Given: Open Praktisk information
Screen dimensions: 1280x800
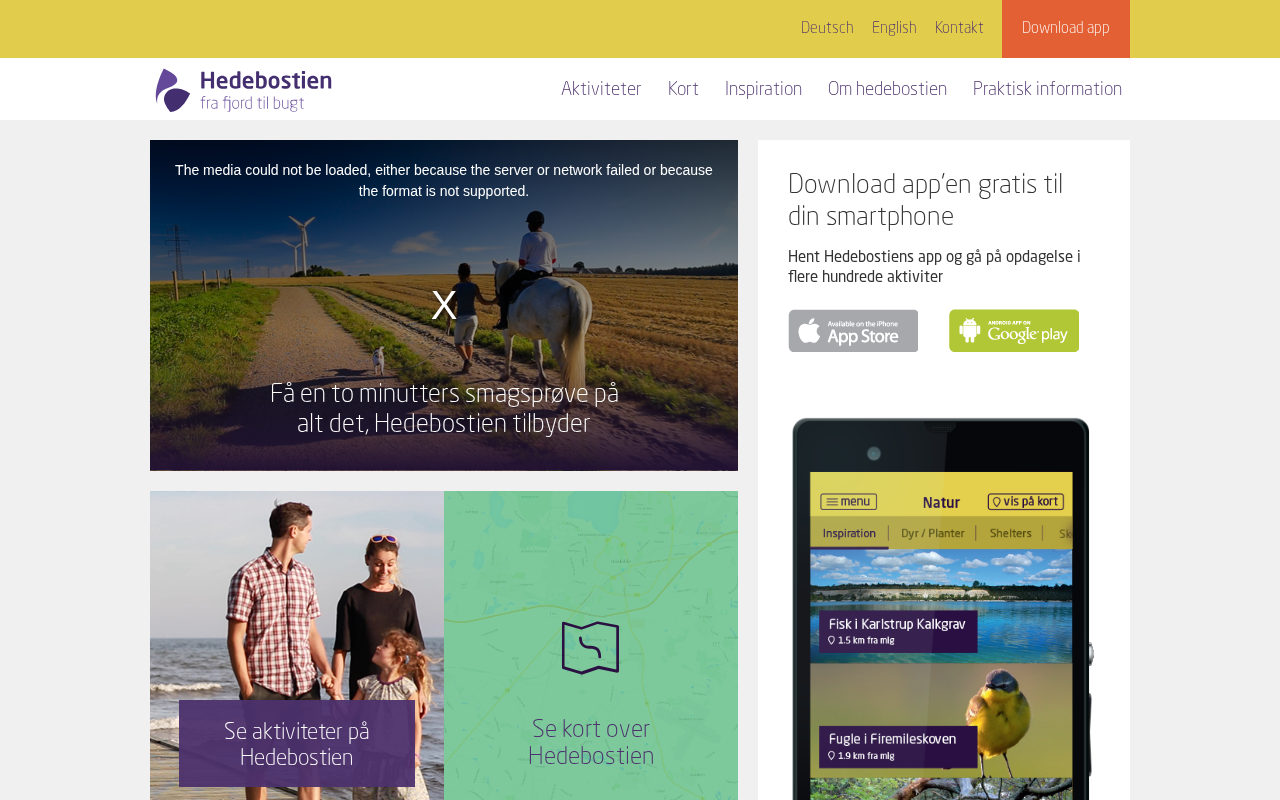Looking at the screenshot, I should coord(1047,90).
